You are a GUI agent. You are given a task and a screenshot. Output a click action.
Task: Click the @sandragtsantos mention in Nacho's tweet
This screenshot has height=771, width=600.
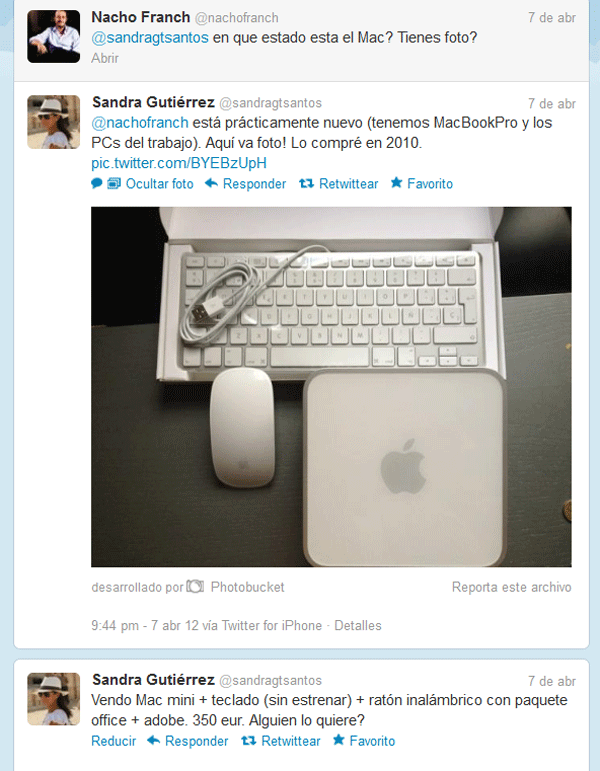point(150,38)
